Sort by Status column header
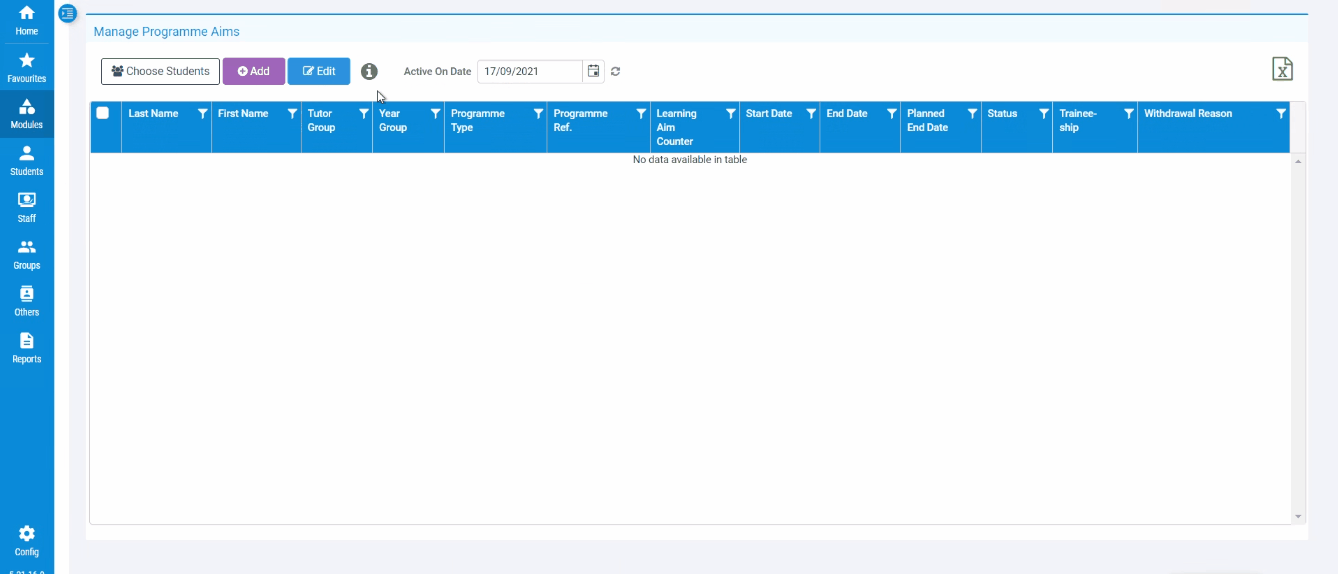 point(1002,114)
